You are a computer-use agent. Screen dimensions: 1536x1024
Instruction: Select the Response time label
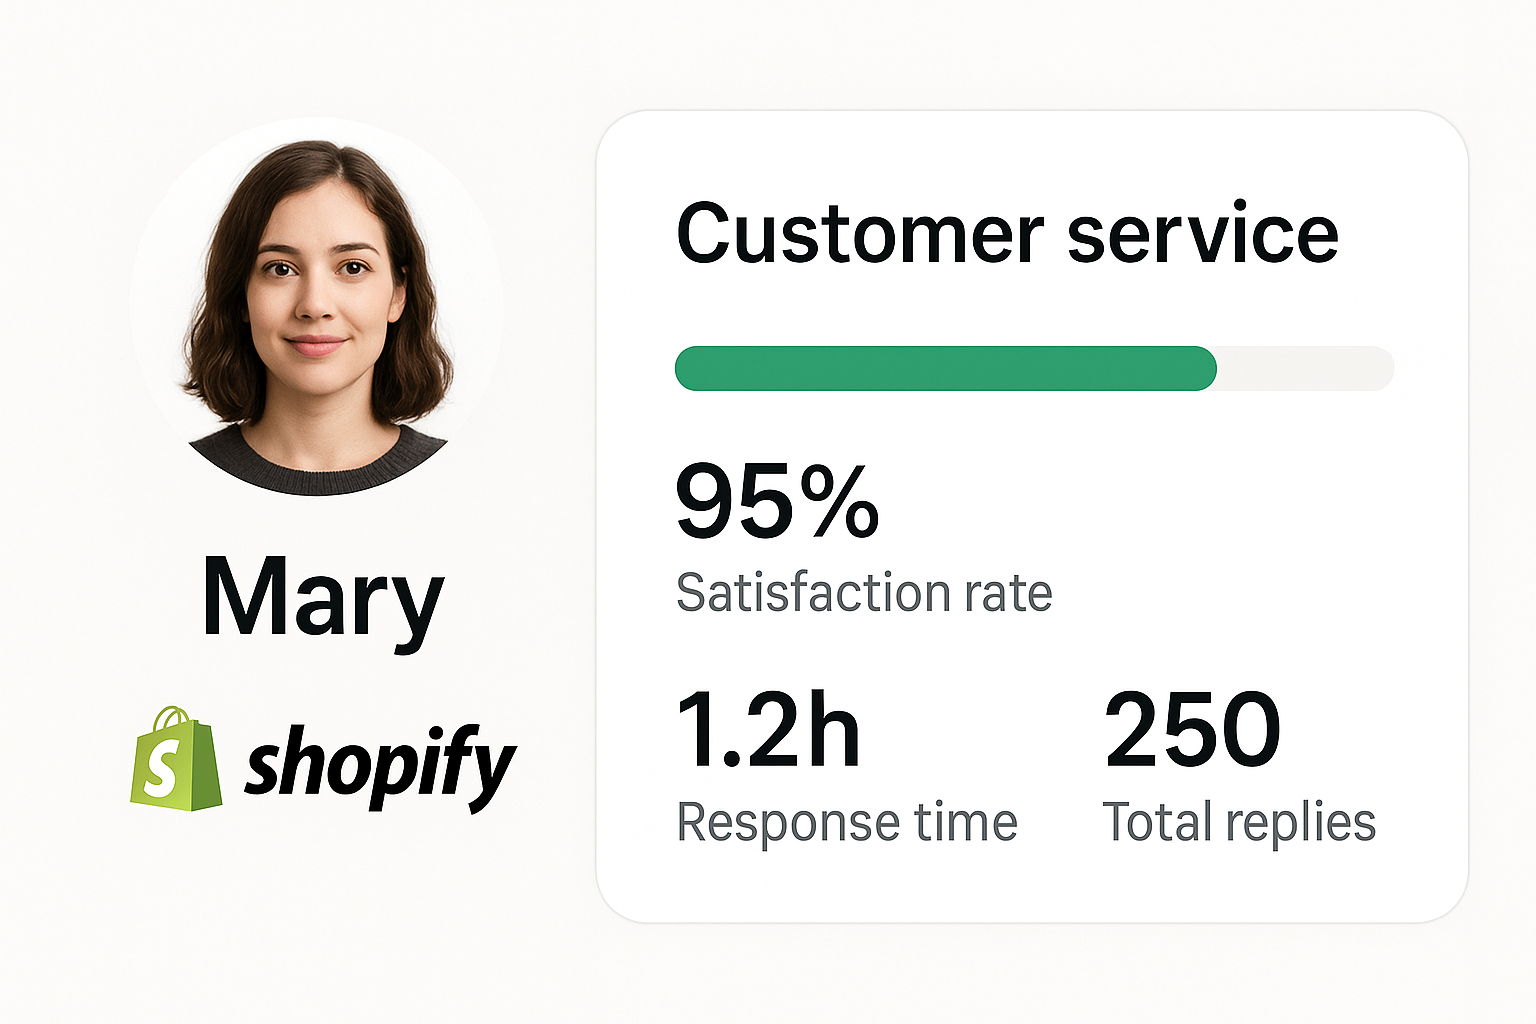pos(847,822)
